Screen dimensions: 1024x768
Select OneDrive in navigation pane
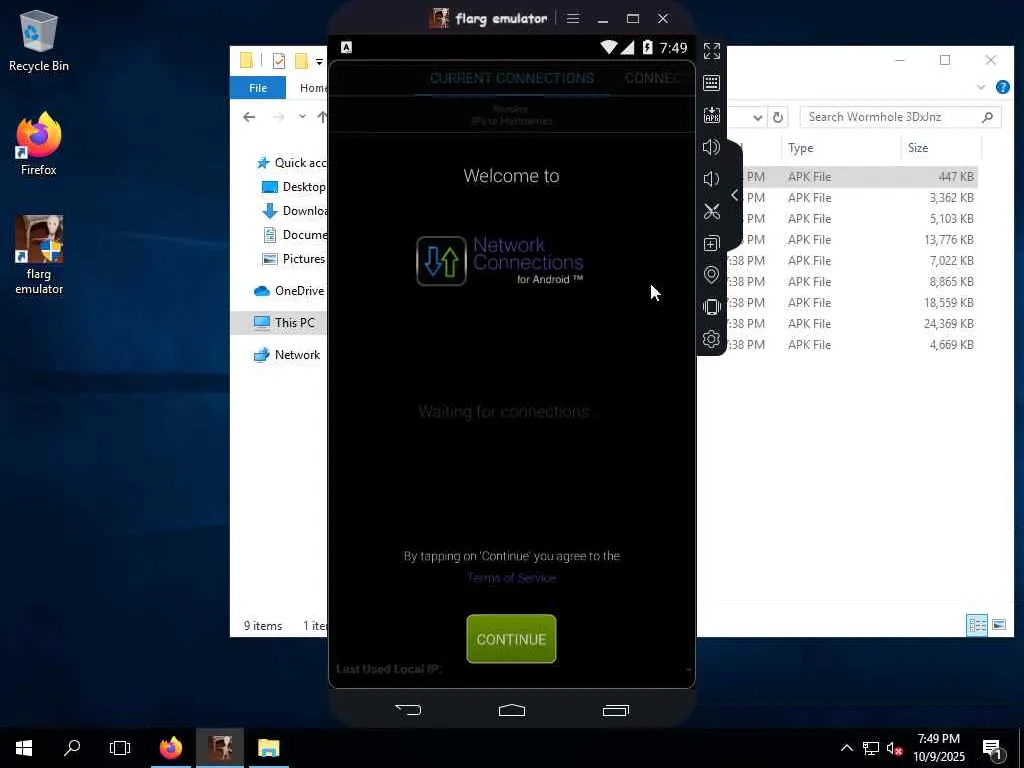pyautogui.click(x=289, y=291)
